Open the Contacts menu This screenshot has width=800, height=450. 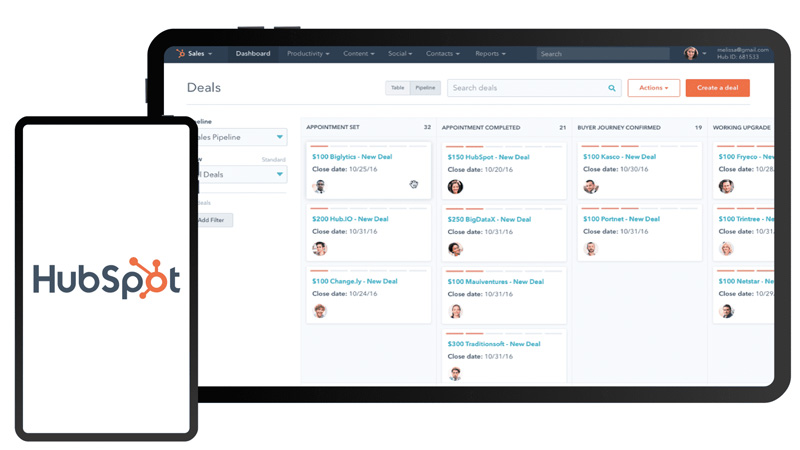443,54
